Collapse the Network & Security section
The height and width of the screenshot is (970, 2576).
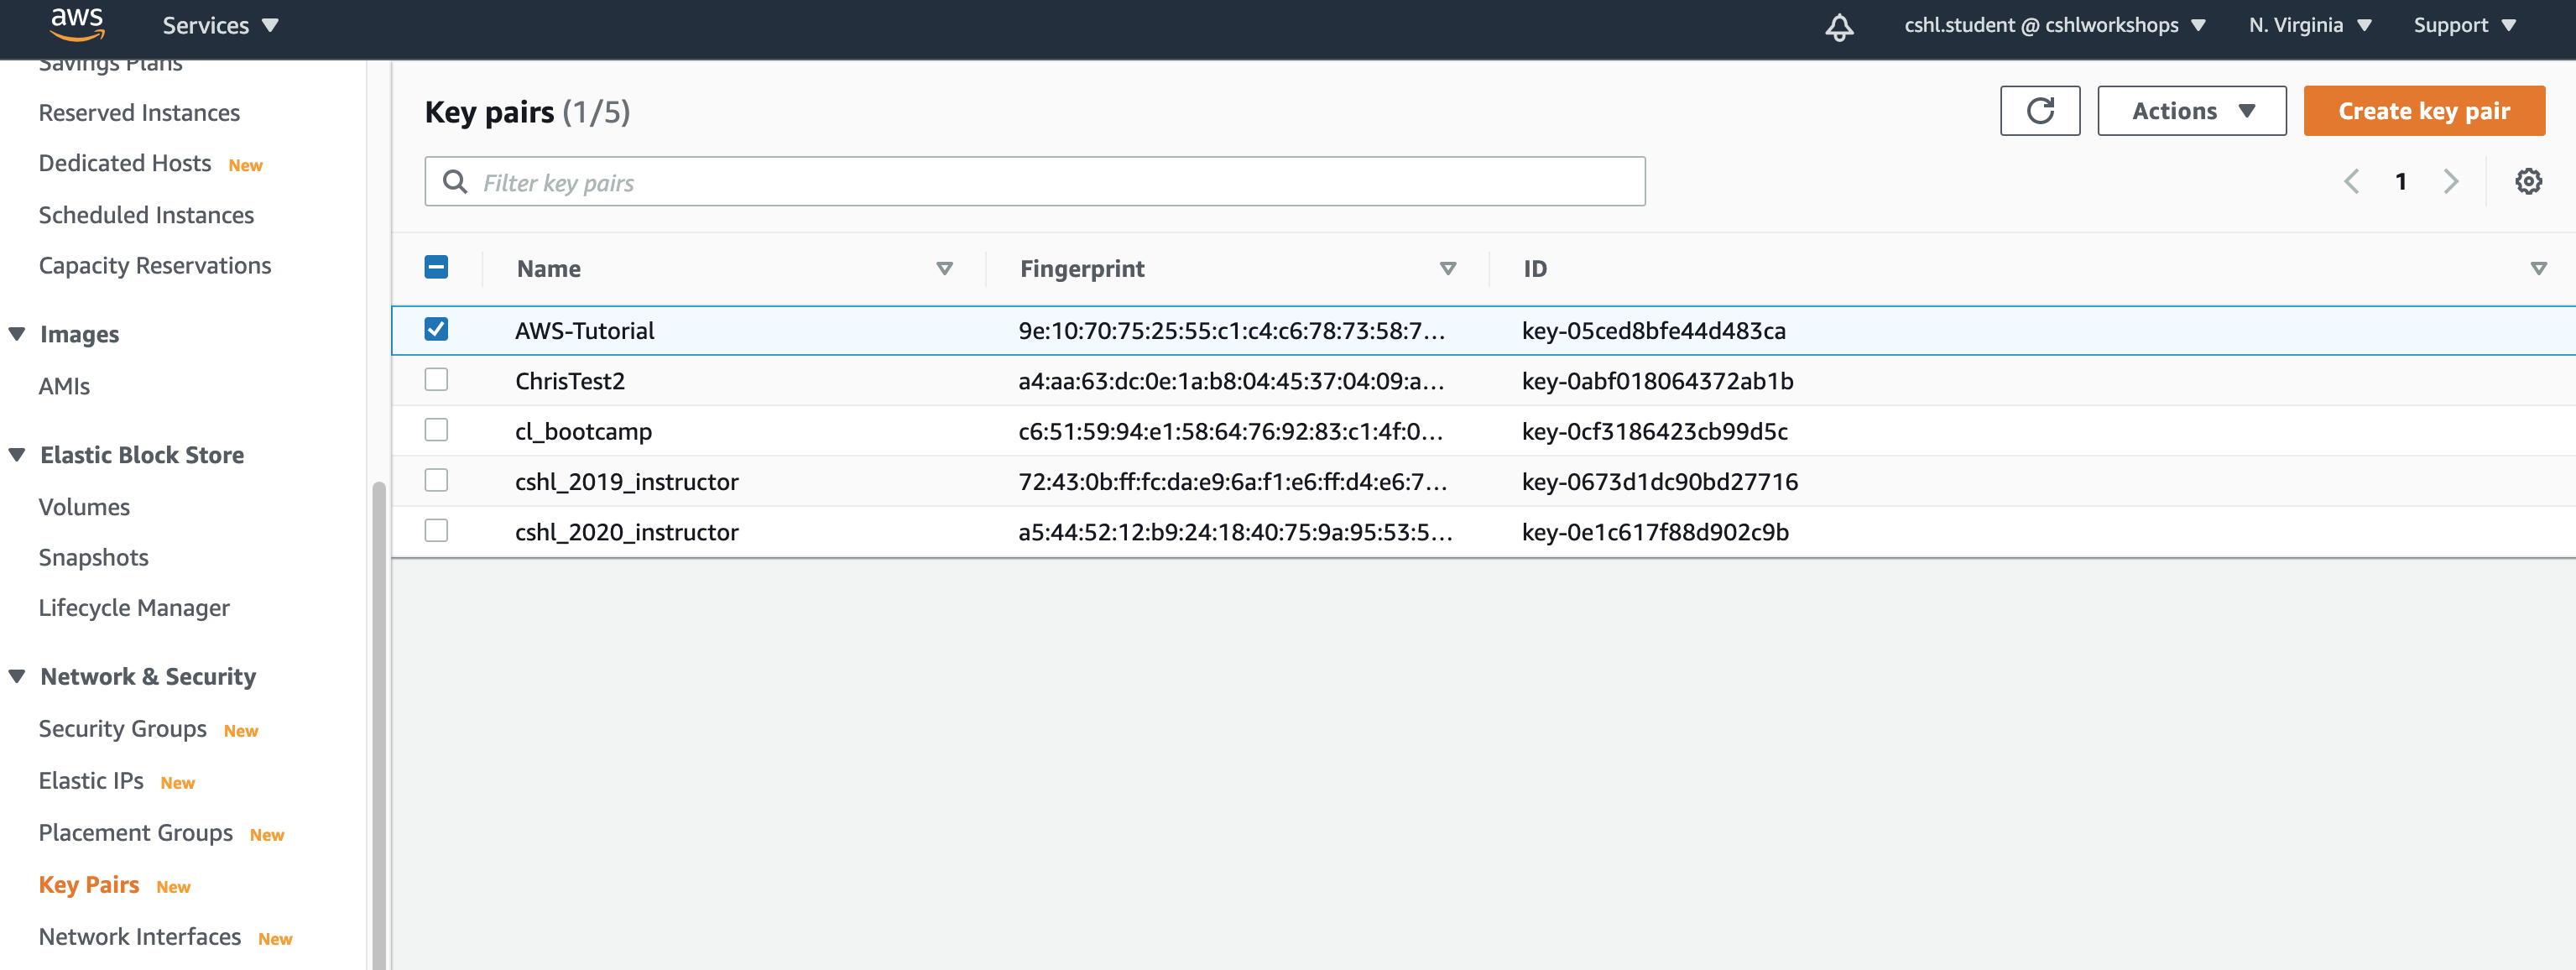coord(17,676)
